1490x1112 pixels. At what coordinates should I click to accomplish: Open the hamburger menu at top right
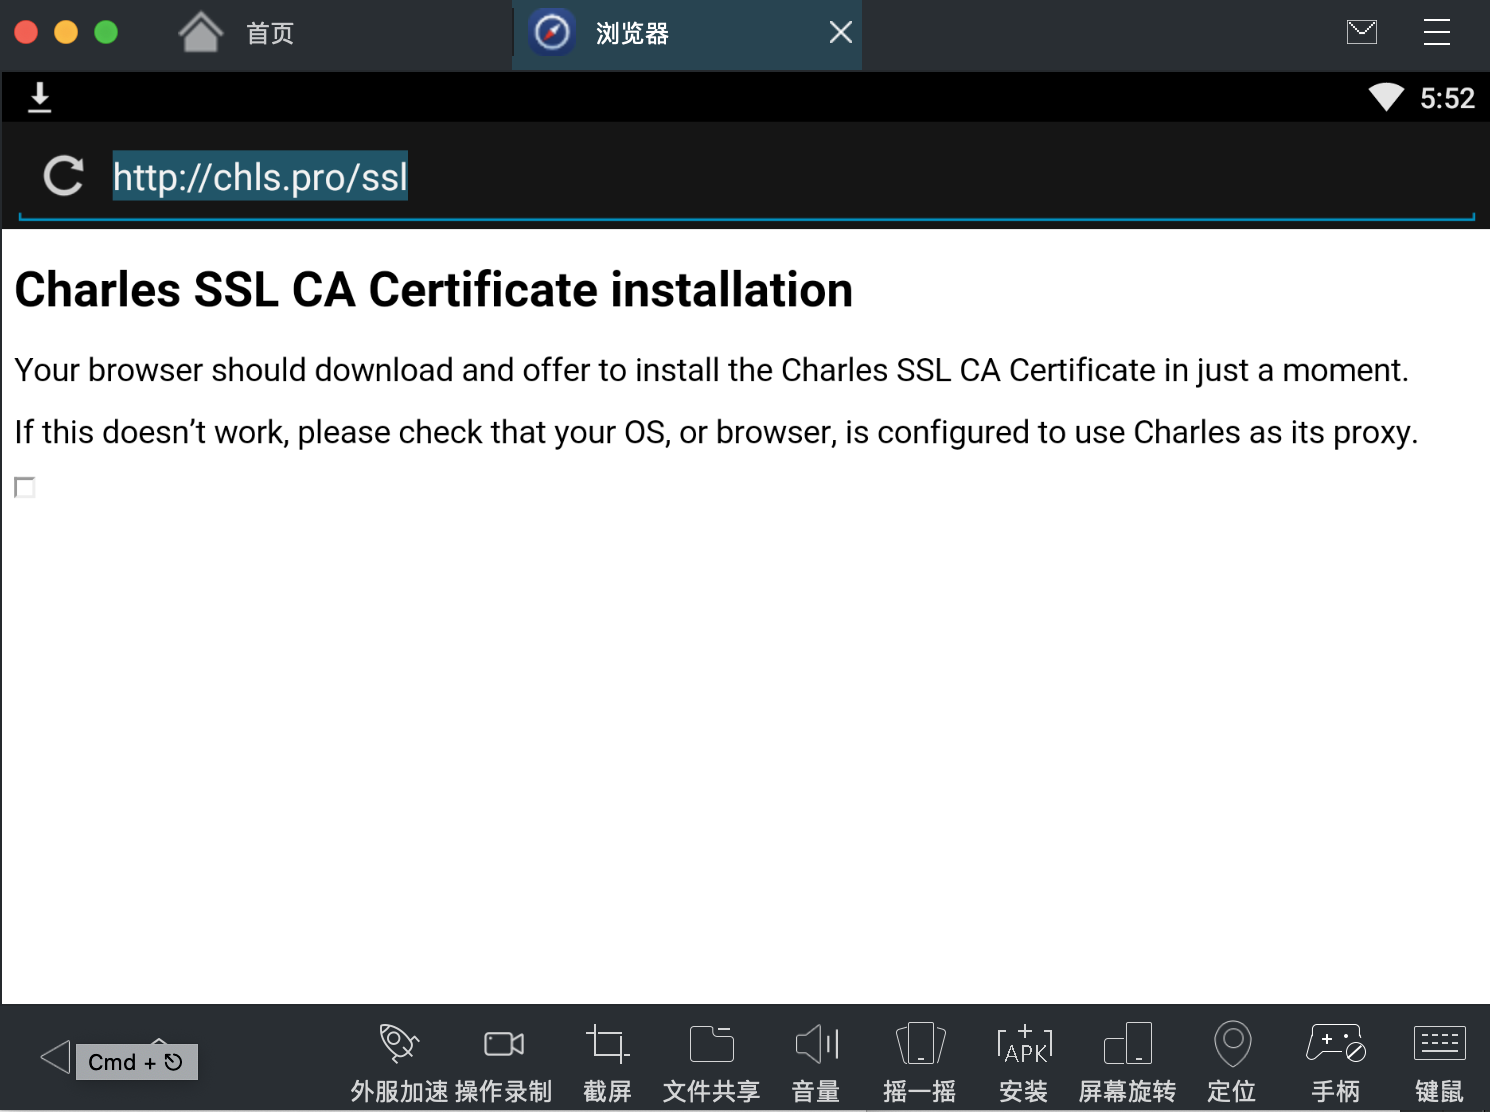1436,32
